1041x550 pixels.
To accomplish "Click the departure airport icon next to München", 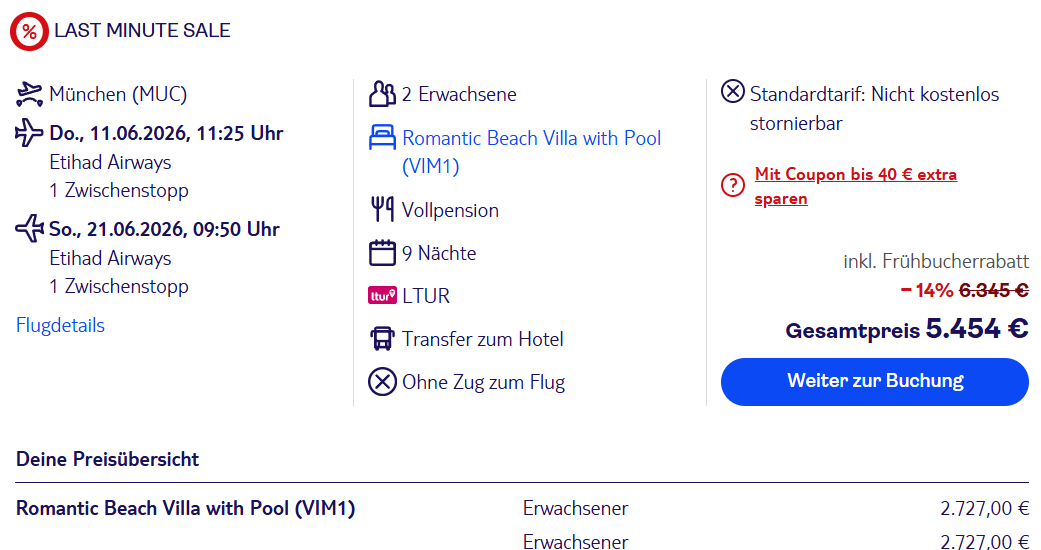I will [x=29, y=94].
